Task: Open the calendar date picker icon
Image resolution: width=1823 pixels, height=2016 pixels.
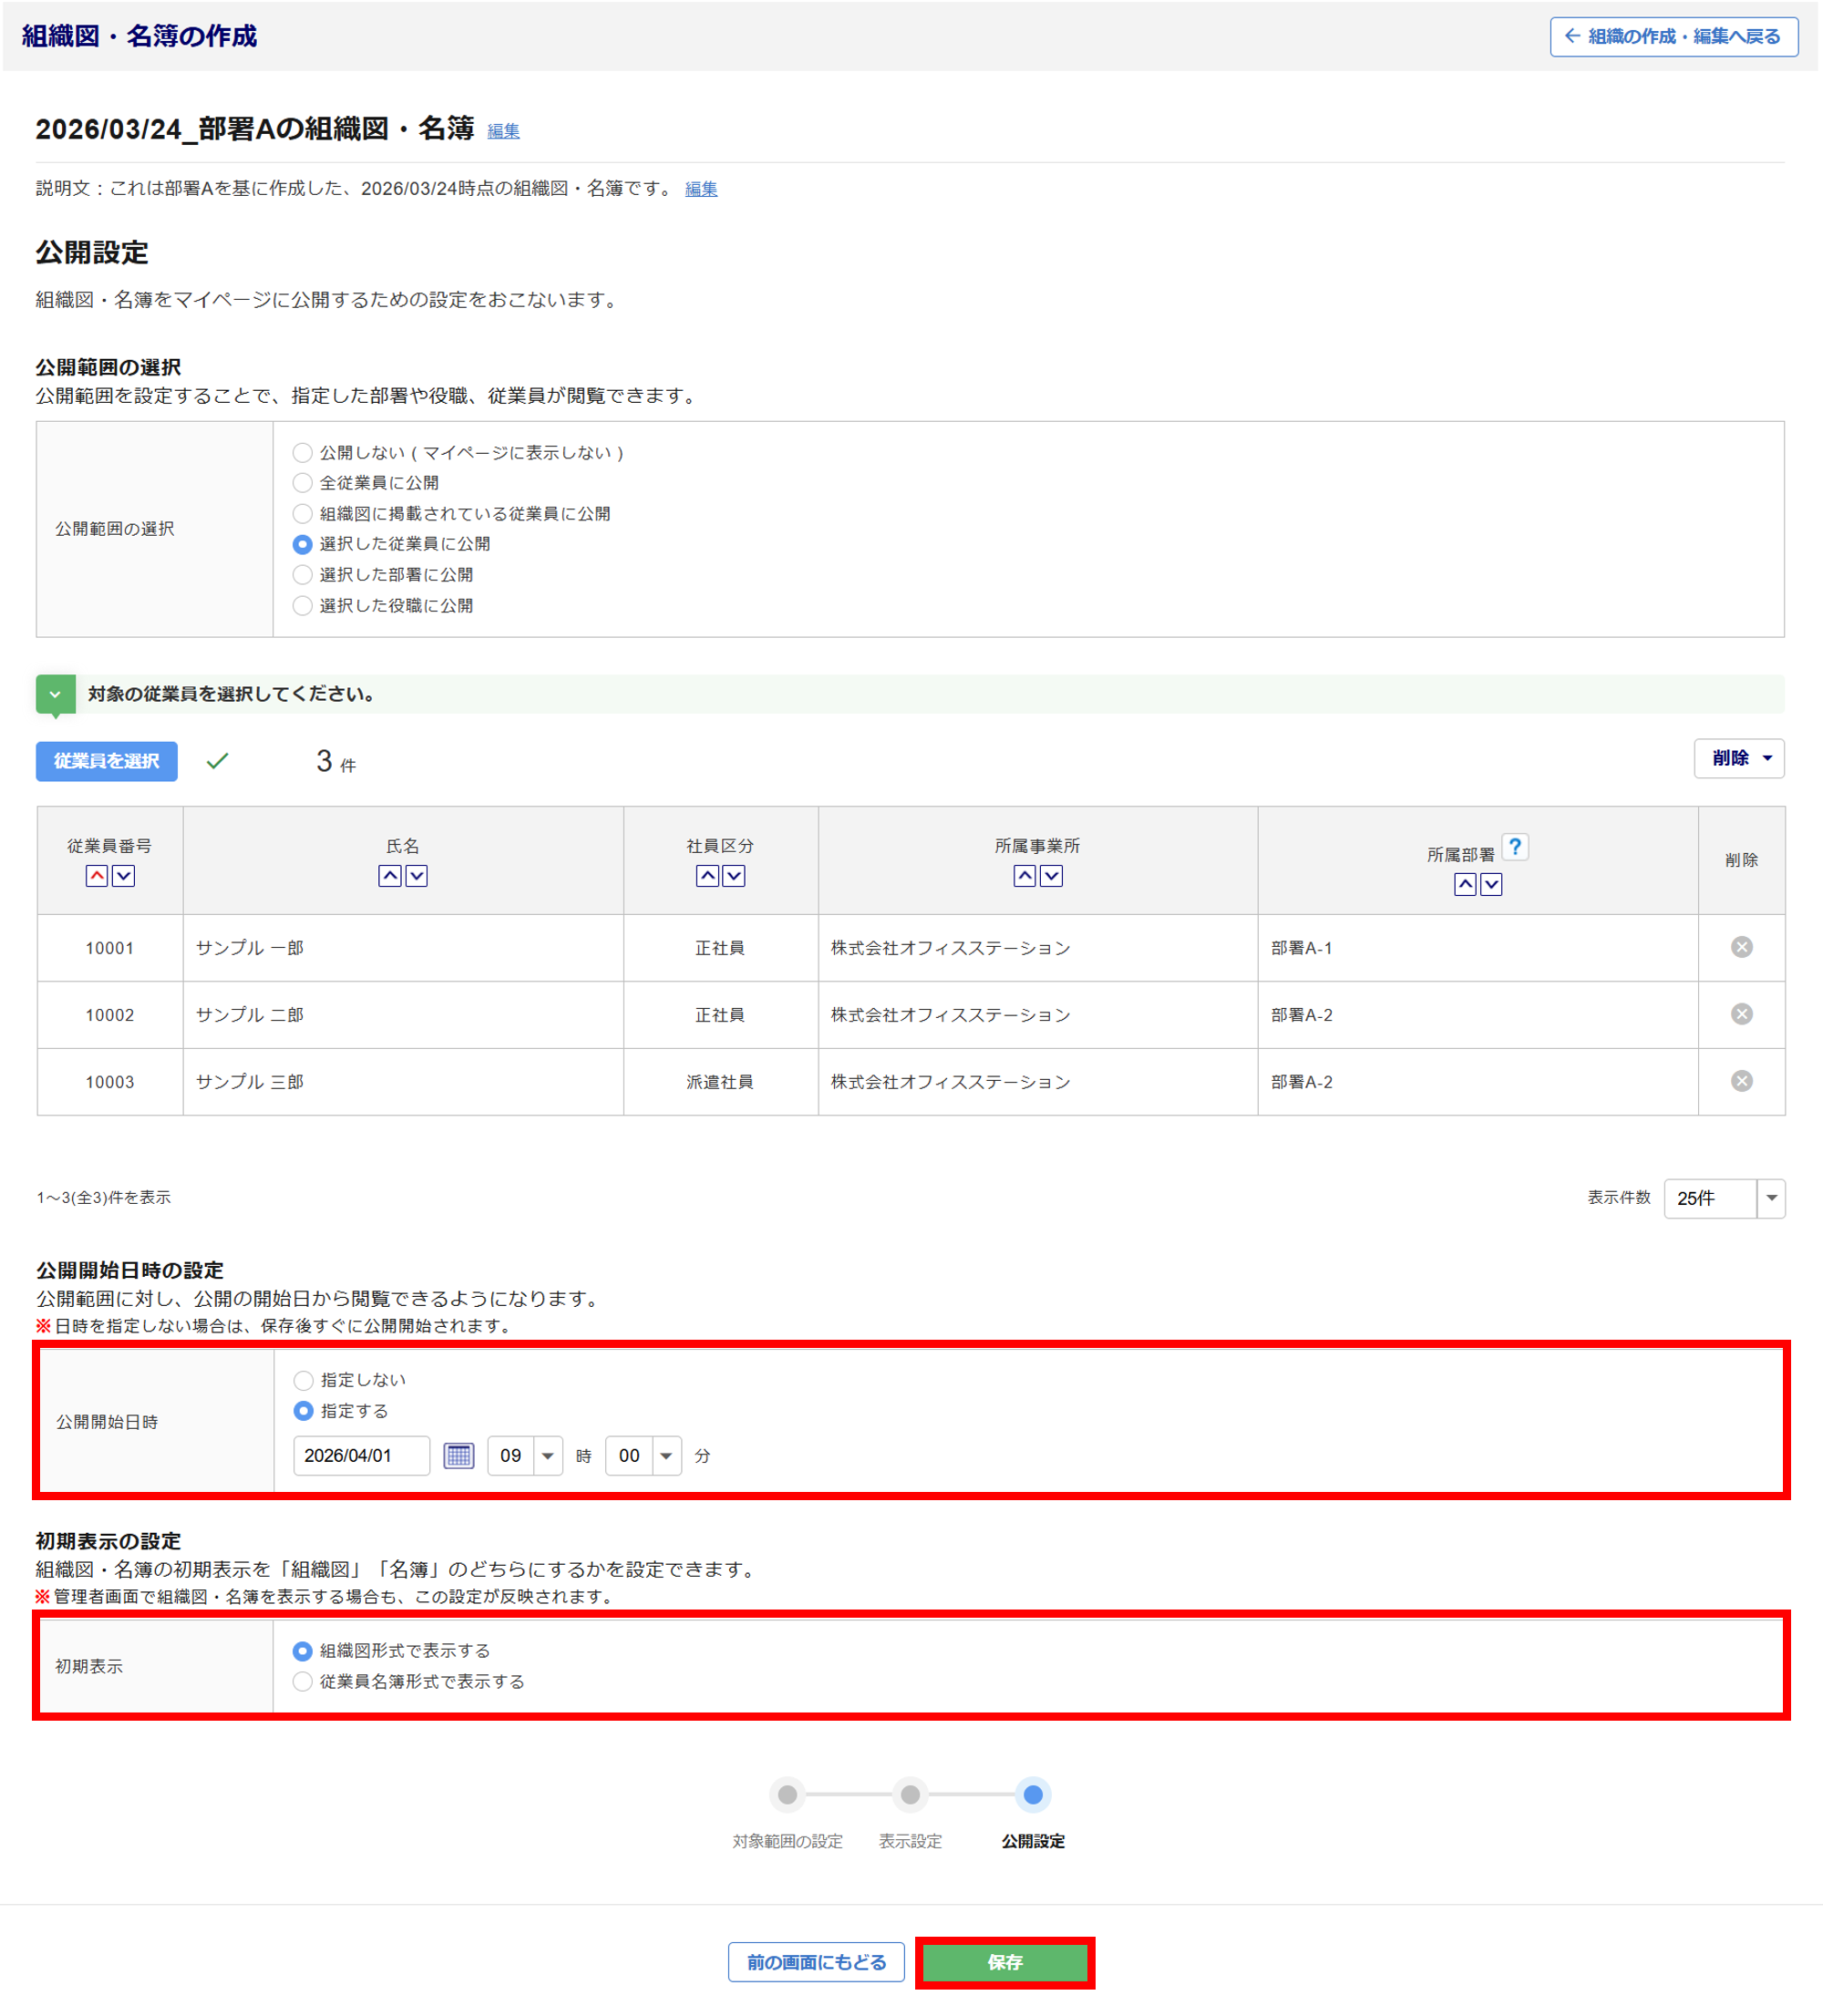Action: click(458, 1455)
